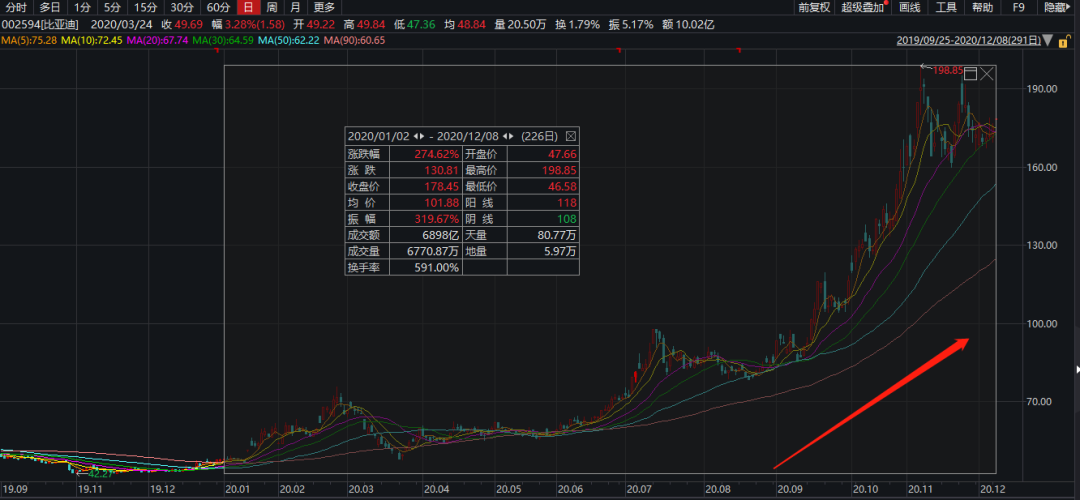Screen dimensions: 1080x500
Task: Close the interval statistics popup
Action: click(x=571, y=136)
